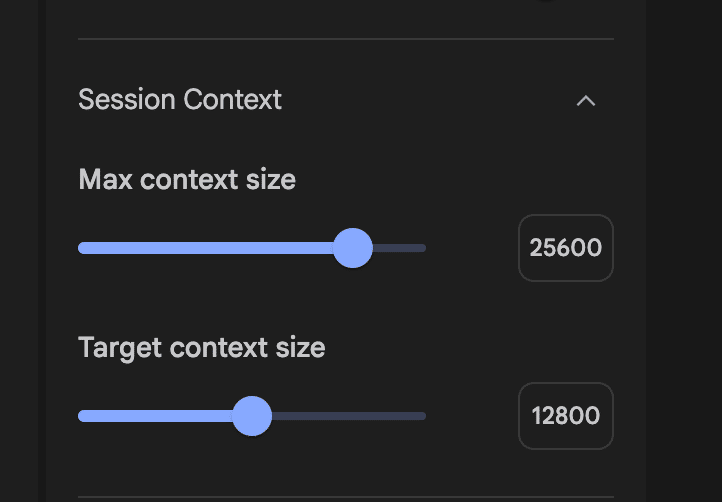The height and width of the screenshot is (502, 722).
Task: Click the Target context size slider handle
Action: tap(252, 416)
